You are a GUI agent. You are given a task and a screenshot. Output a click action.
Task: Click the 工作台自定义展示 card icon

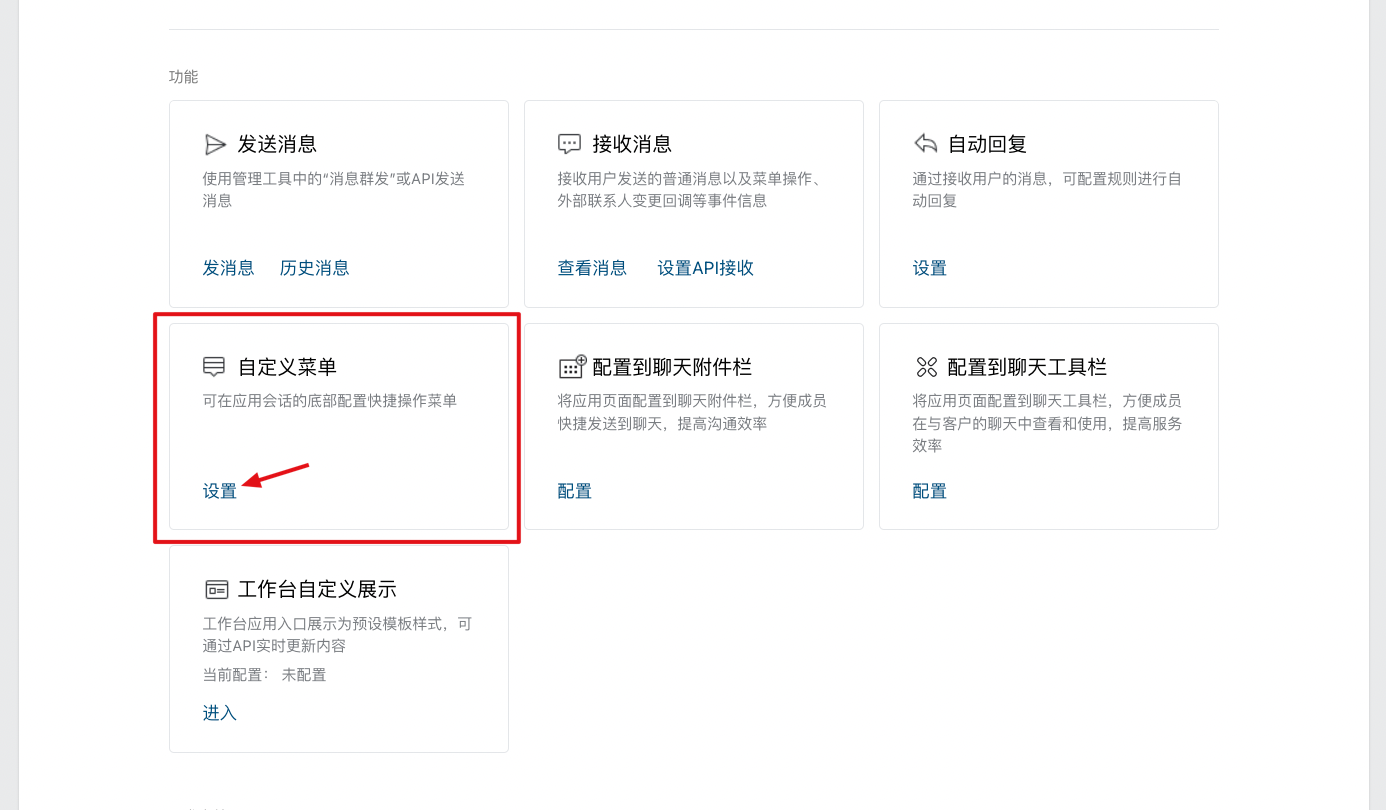point(216,589)
